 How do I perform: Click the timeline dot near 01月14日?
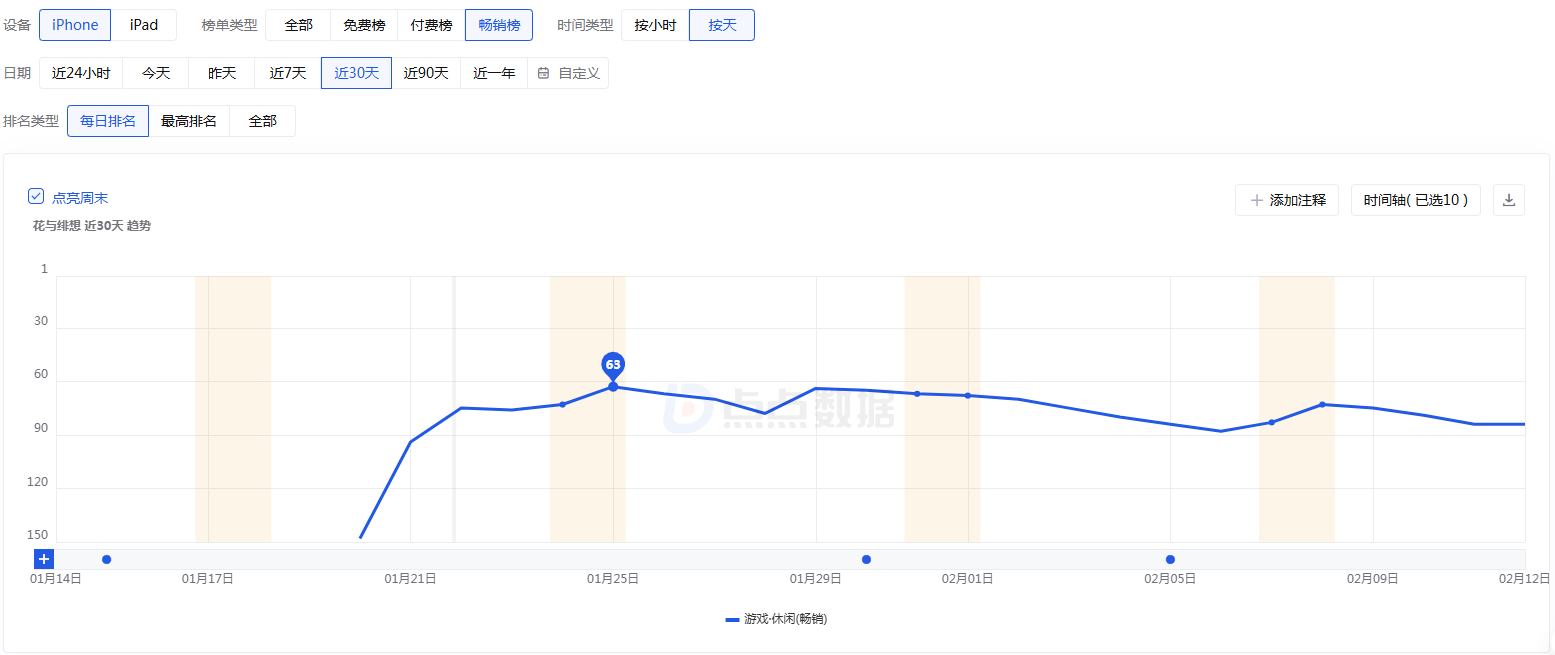106,559
